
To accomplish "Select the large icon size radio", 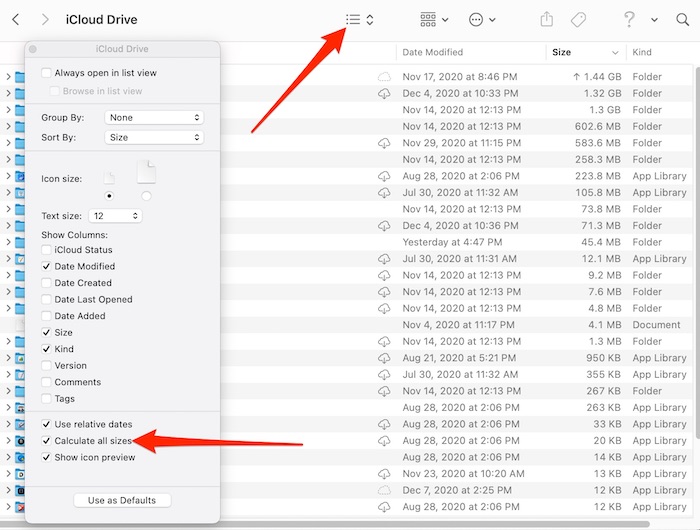I will click(146, 196).
